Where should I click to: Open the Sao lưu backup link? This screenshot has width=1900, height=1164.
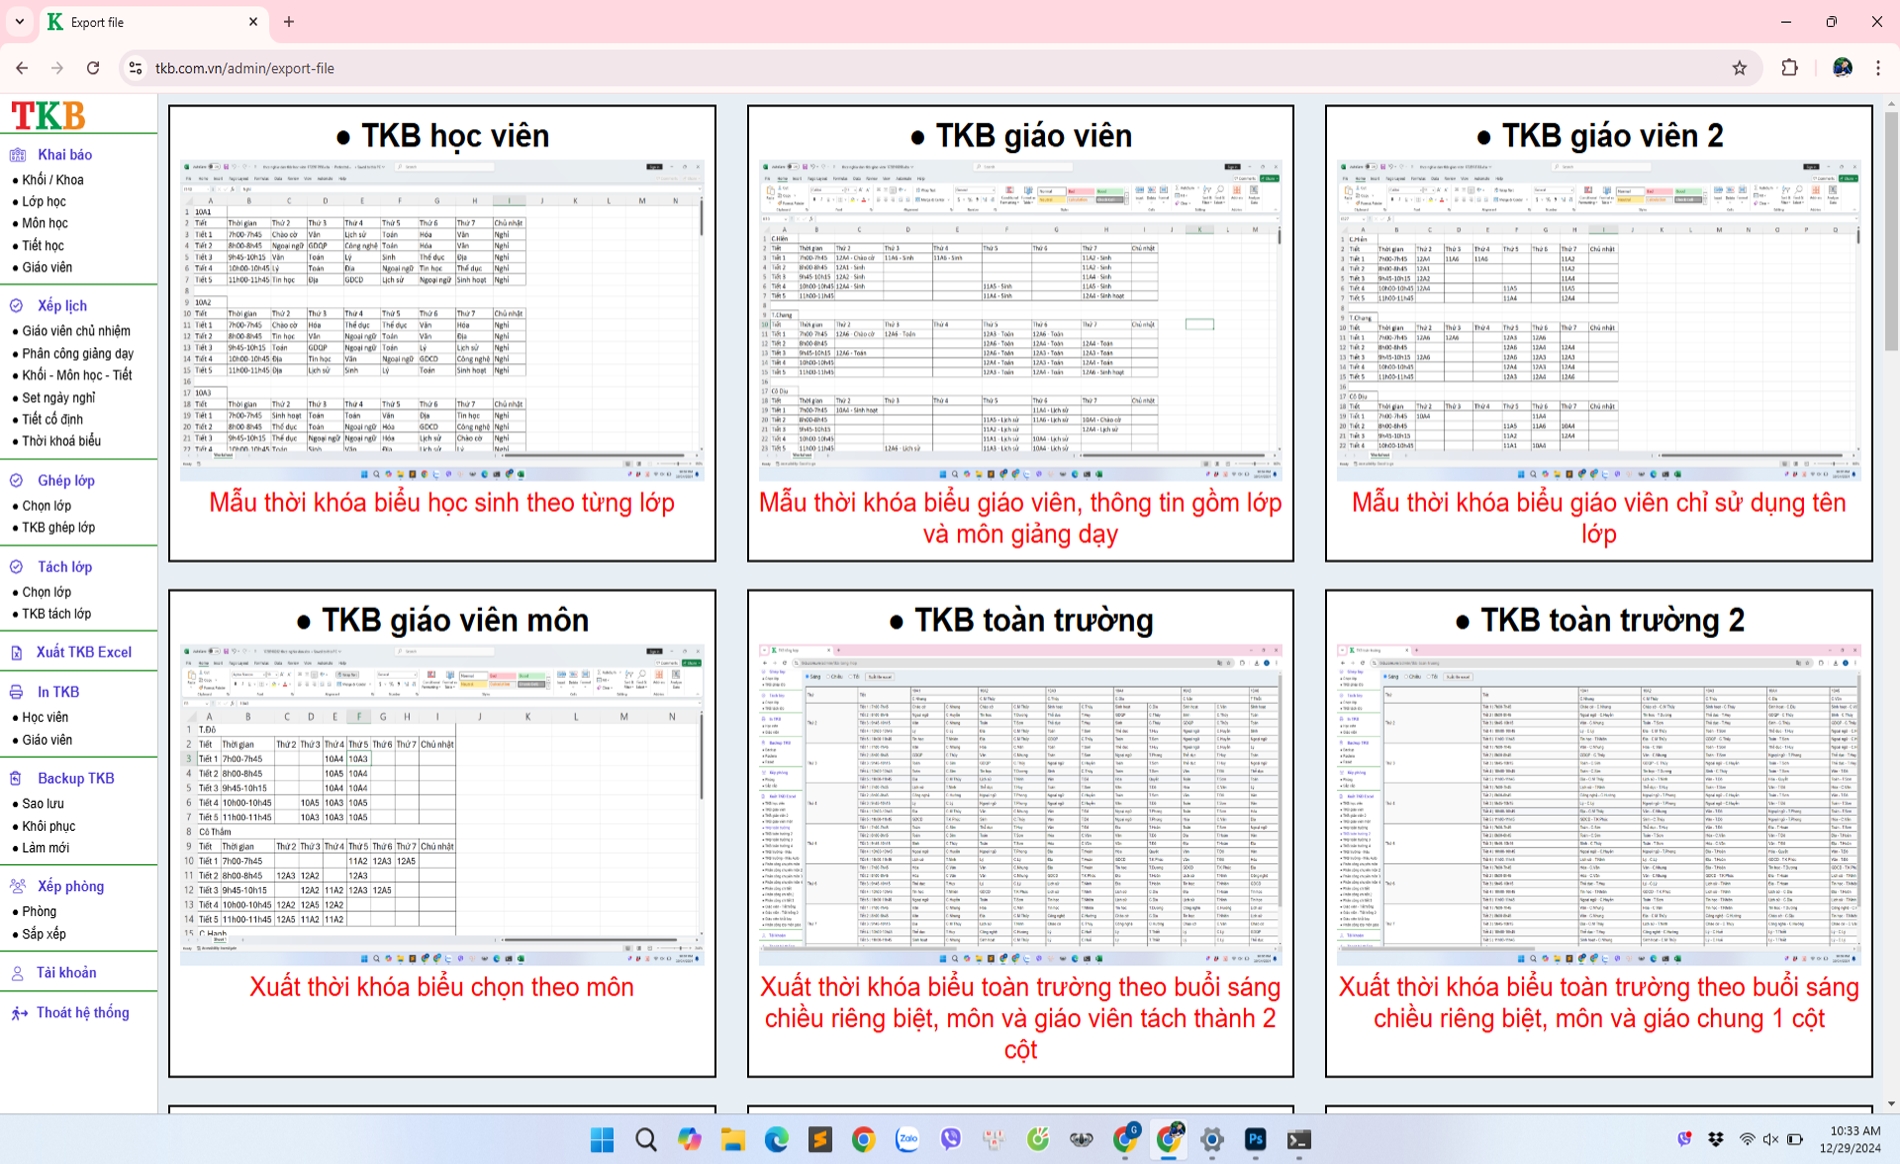click(43, 804)
